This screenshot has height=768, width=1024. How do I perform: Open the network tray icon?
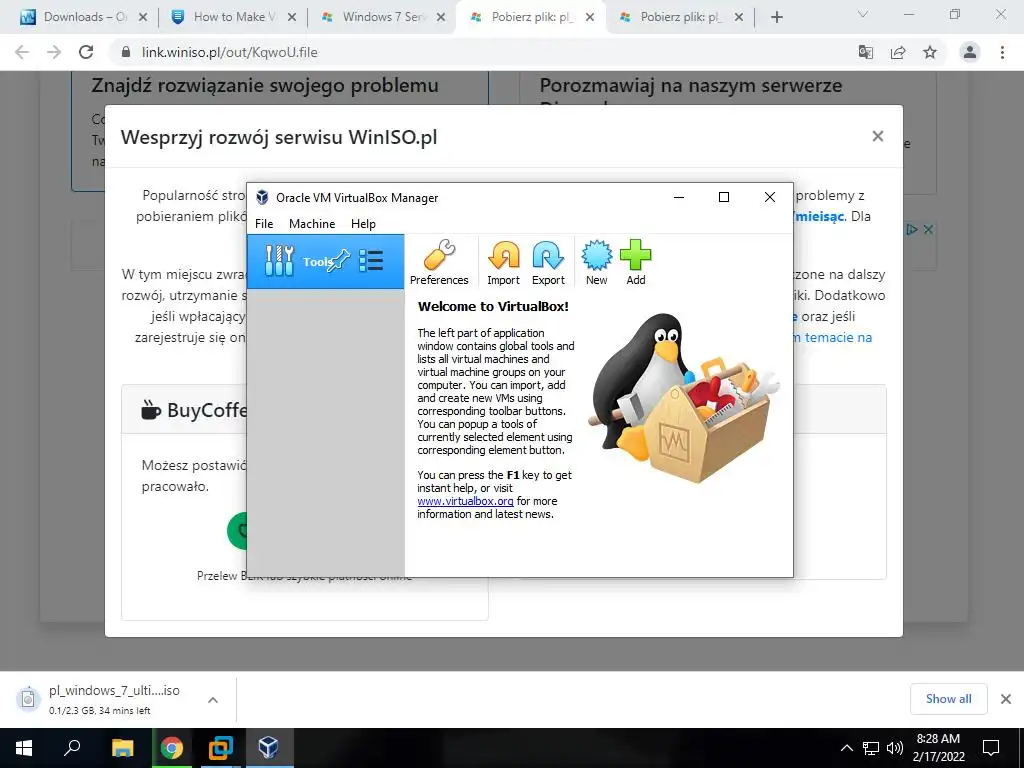tap(871, 748)
